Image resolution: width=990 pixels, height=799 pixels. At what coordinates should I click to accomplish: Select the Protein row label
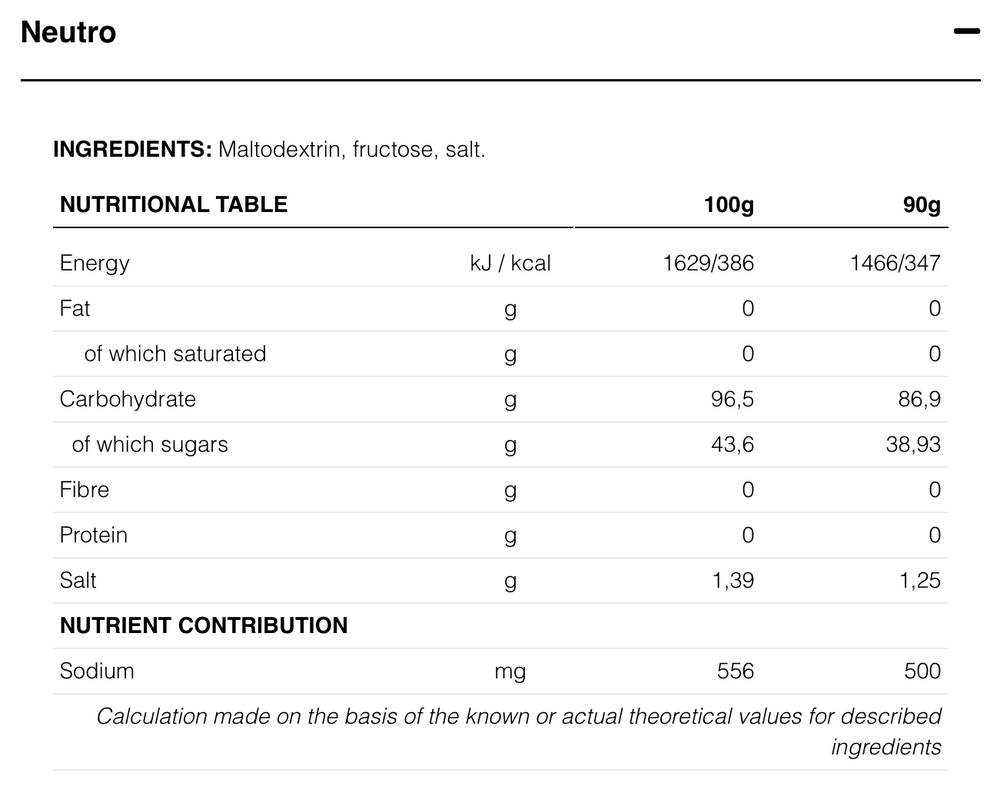(93, 535)
